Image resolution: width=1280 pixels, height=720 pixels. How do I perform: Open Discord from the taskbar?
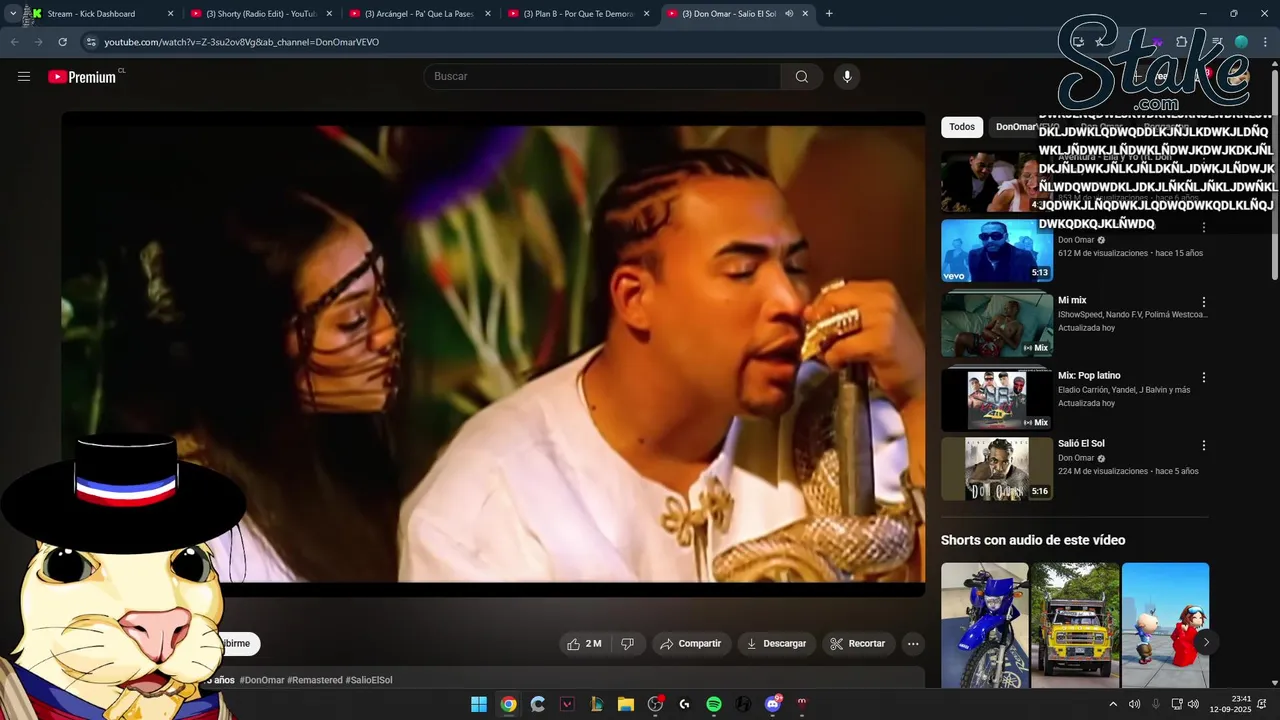point(772,704)
